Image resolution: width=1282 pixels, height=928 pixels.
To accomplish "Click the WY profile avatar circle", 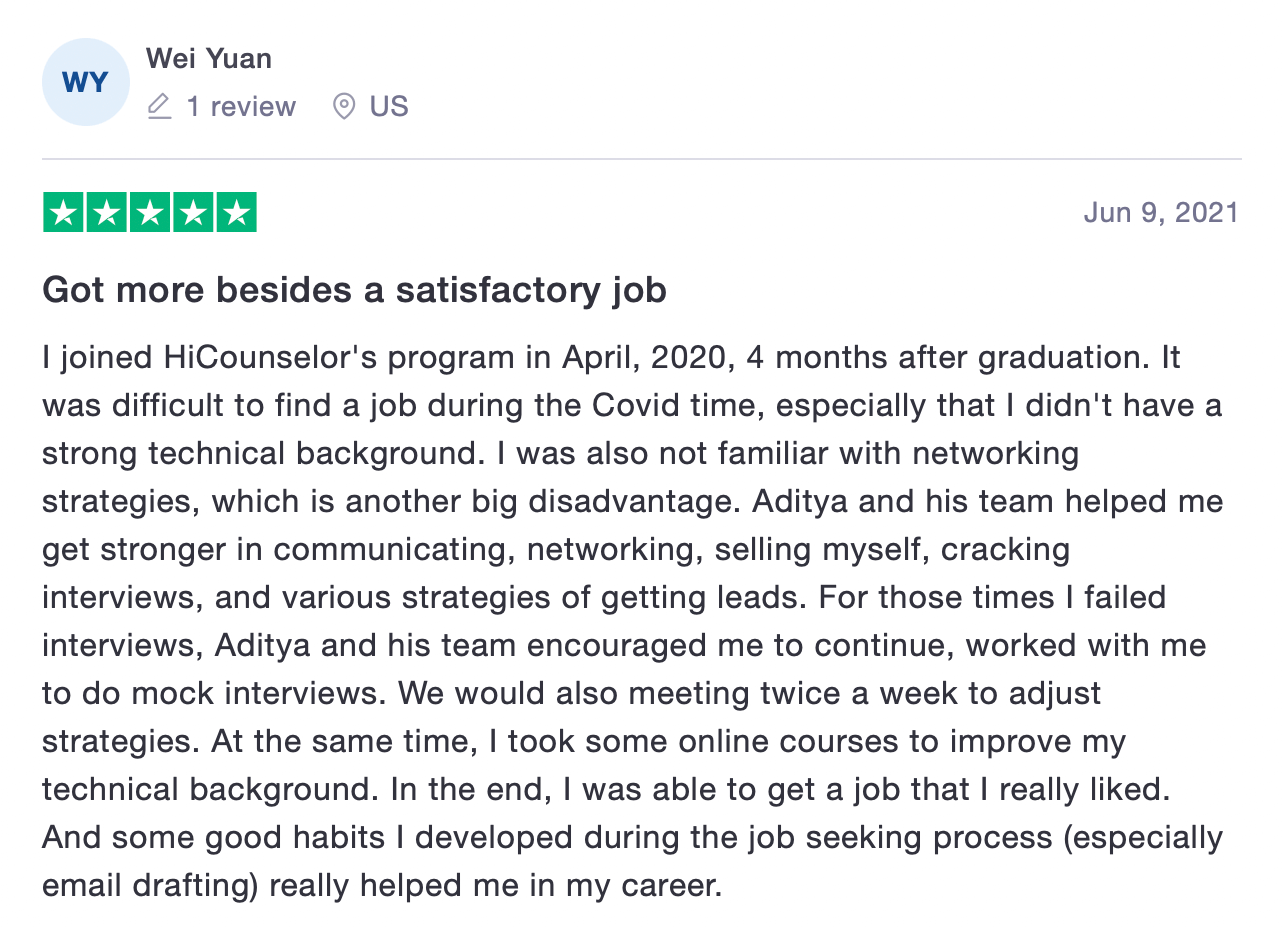I will point(85,83).
